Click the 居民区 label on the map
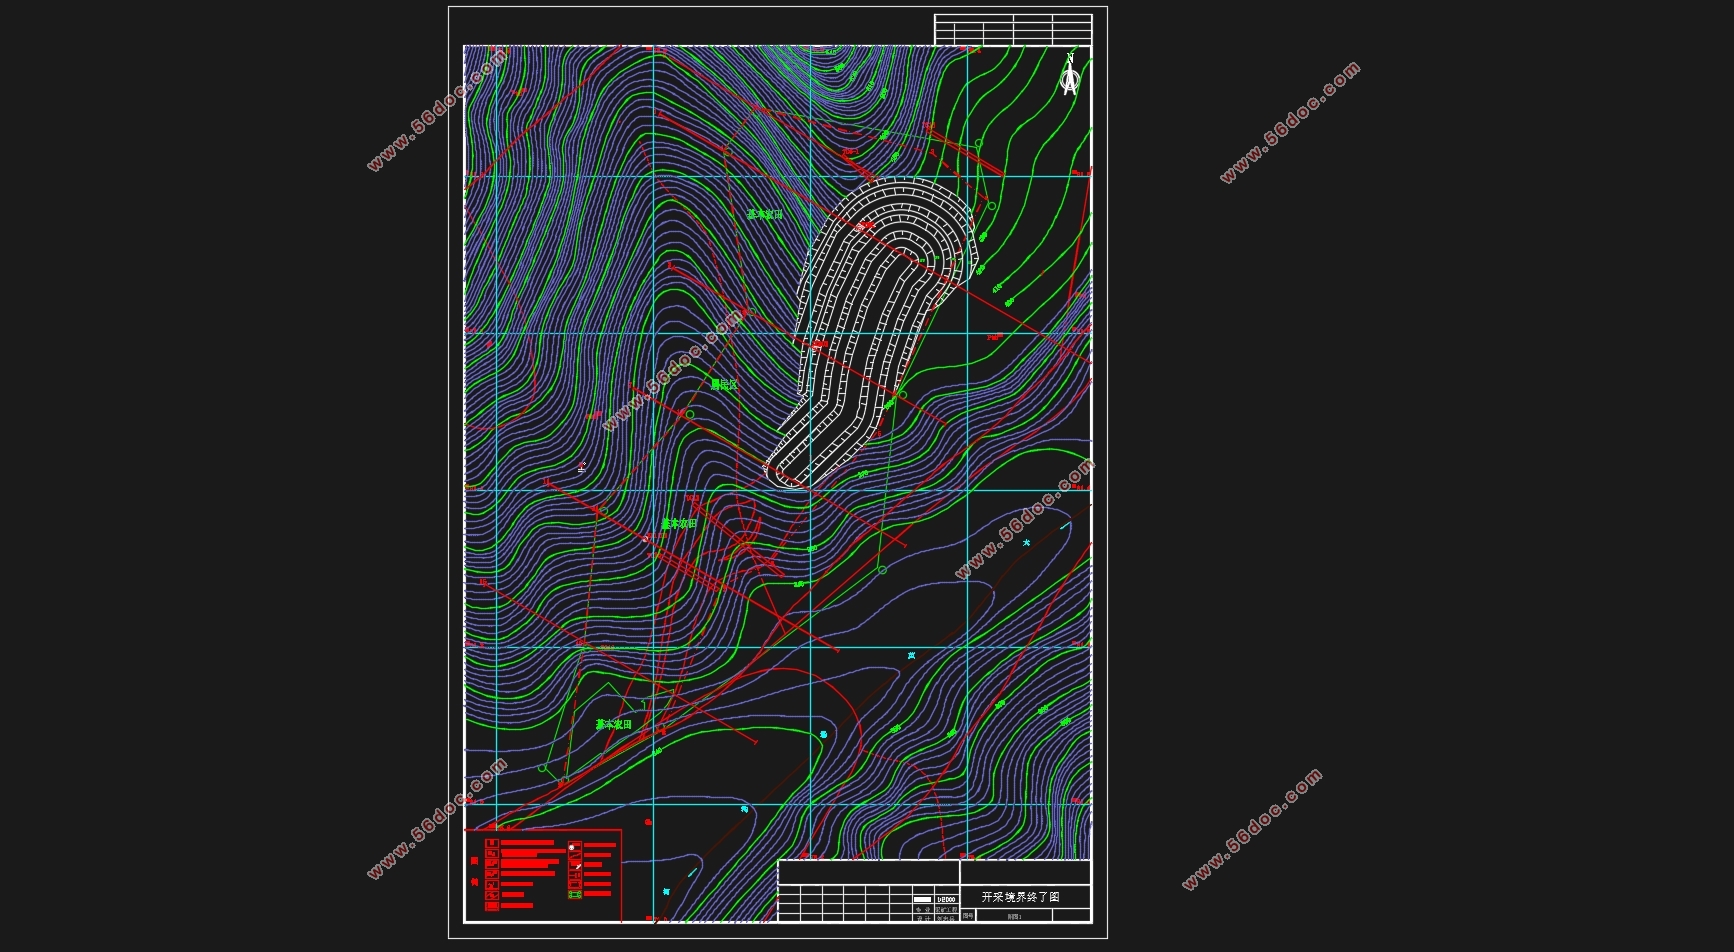The height and width of the screenshot is (952, 1734). coord(724,385)
